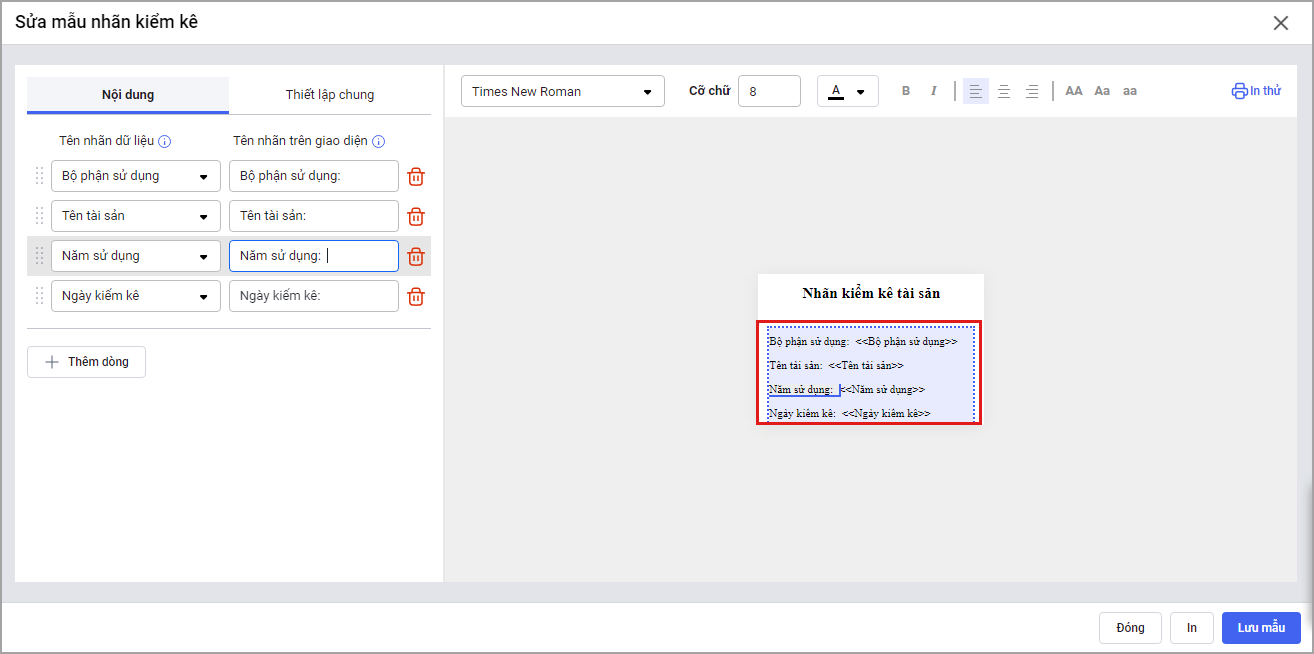Apply center text alignment
1314x654 pixels.
click(1004, 91)
